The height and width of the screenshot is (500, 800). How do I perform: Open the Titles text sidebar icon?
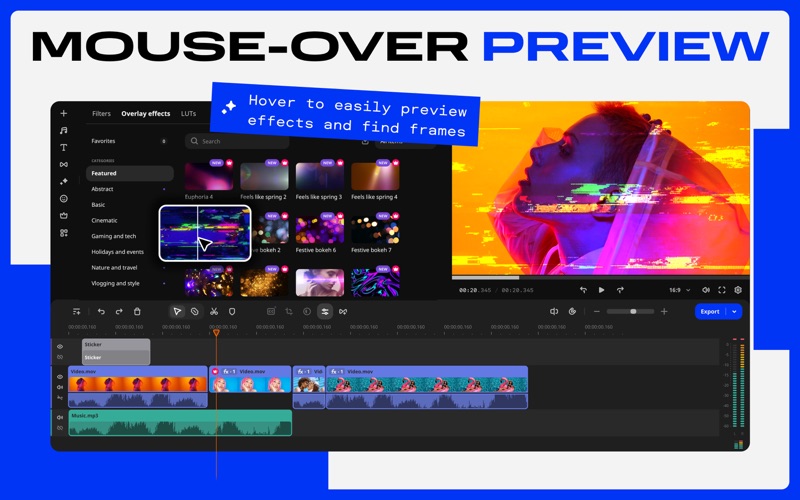click(x=63, y=147)
